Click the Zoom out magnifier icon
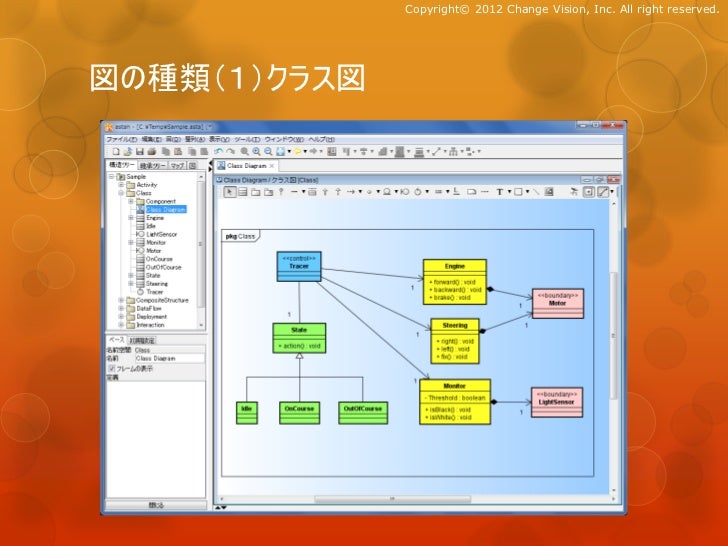The height and width of the screenshot is (546, 728). tap(268, 151)
